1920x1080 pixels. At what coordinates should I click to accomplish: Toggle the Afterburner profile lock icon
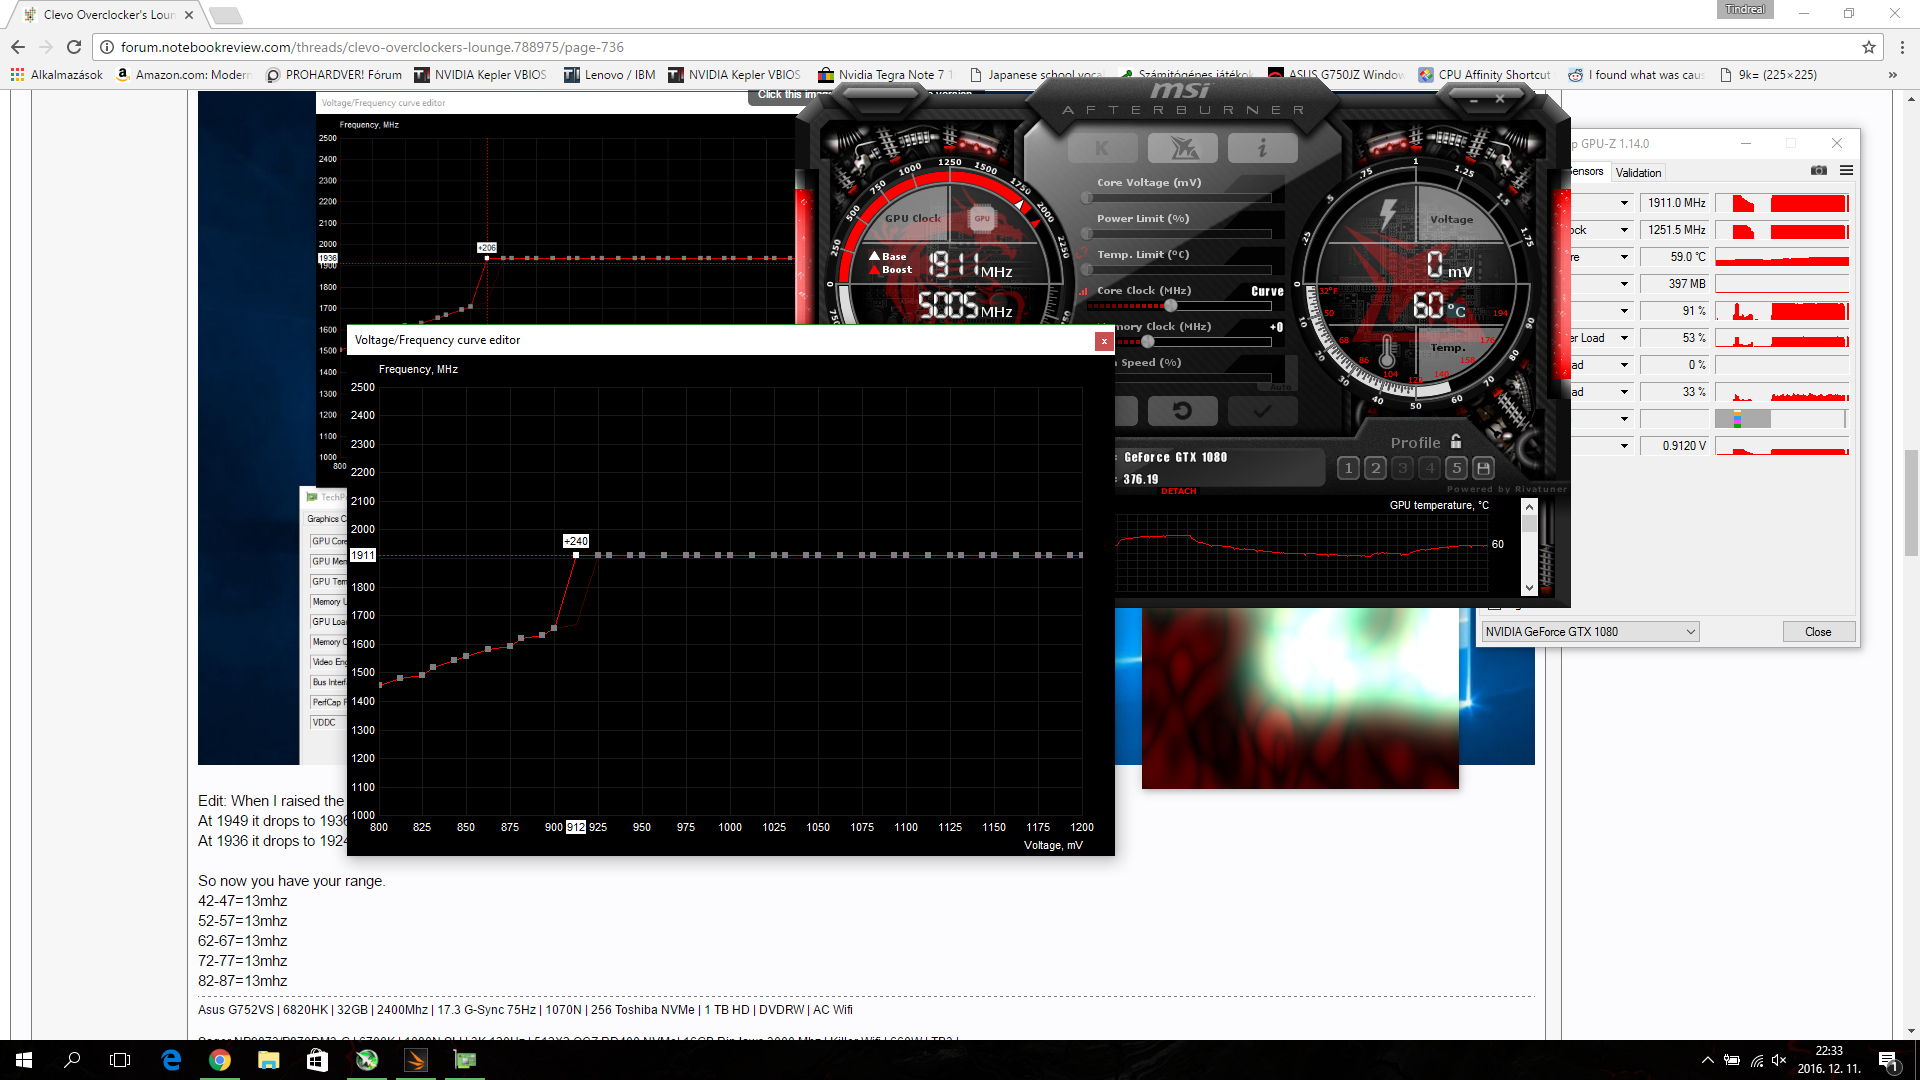[1456, 441]
